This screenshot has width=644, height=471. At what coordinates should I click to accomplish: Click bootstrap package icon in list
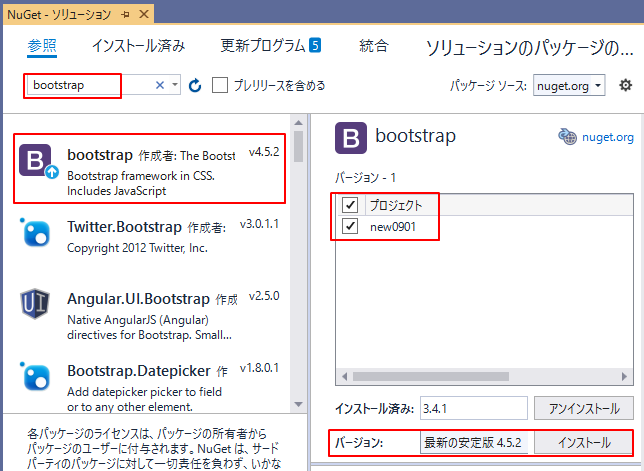point(35,160)
